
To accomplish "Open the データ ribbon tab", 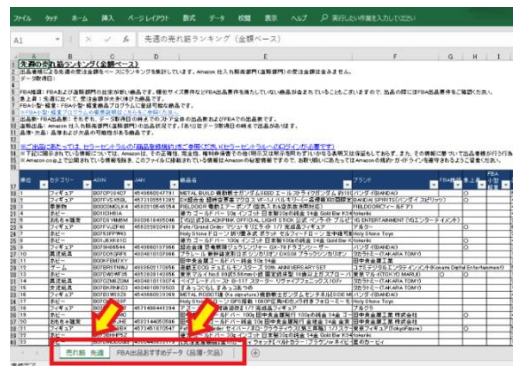I will (x=217, y=18).
